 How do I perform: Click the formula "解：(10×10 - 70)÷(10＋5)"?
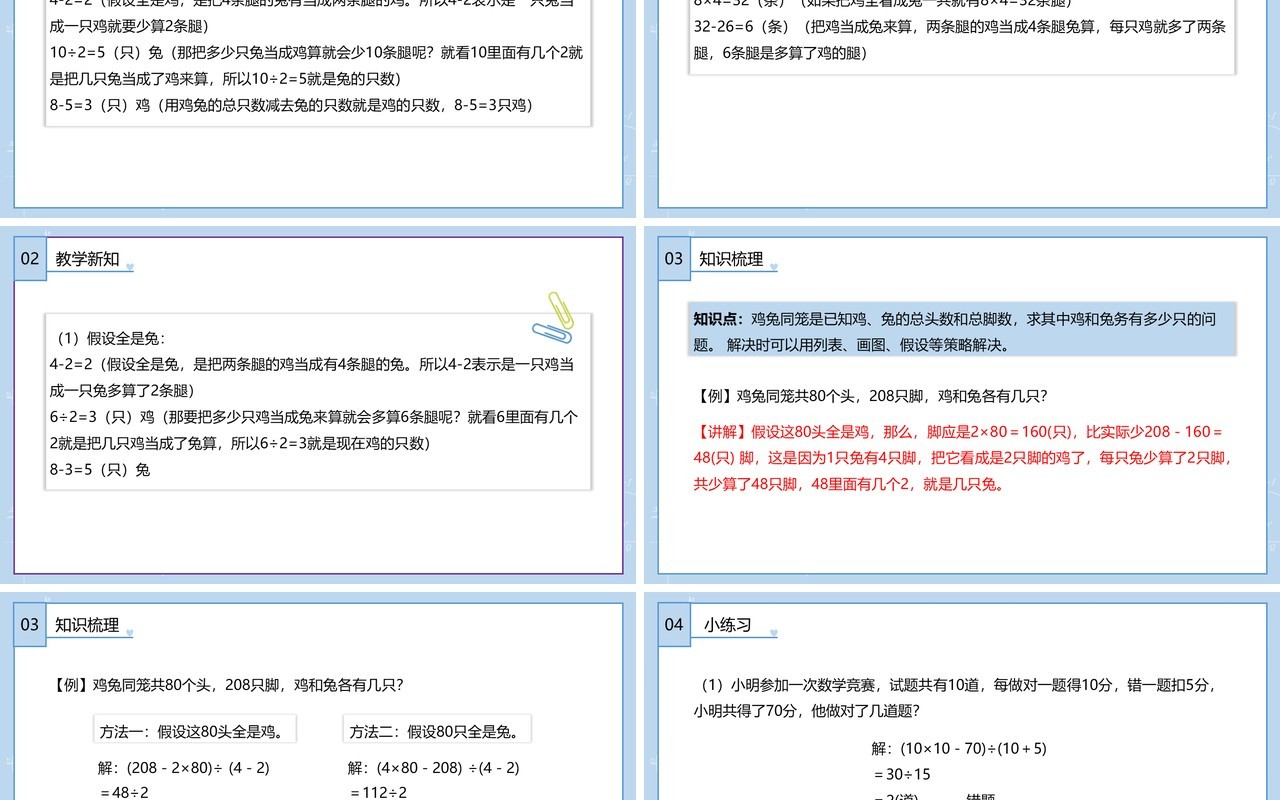click(x=959, y=748)
